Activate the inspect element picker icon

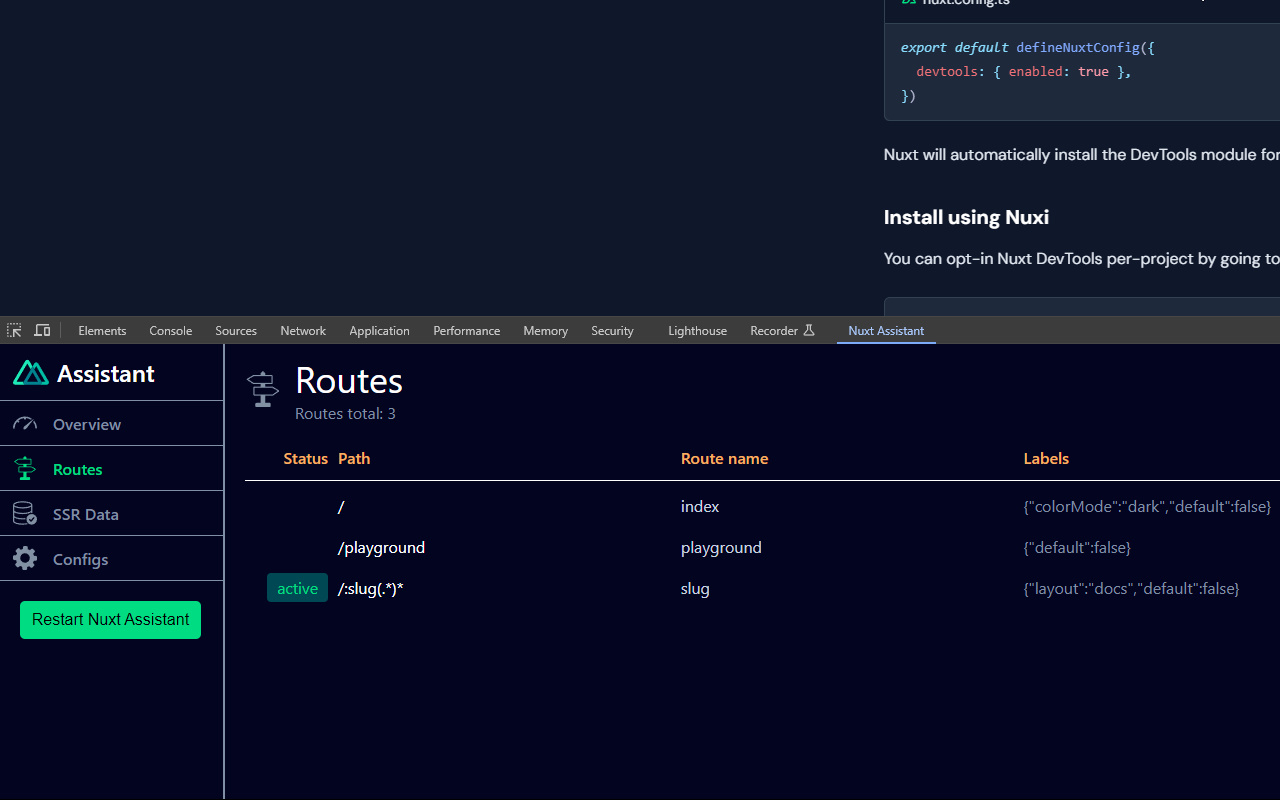point(14,330)
